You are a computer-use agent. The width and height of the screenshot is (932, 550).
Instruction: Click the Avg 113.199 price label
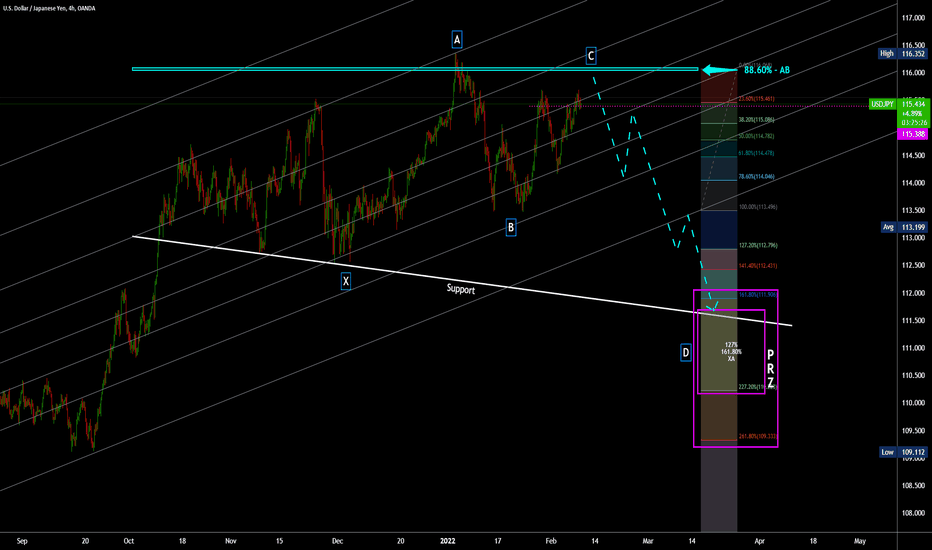coord(903,227)
